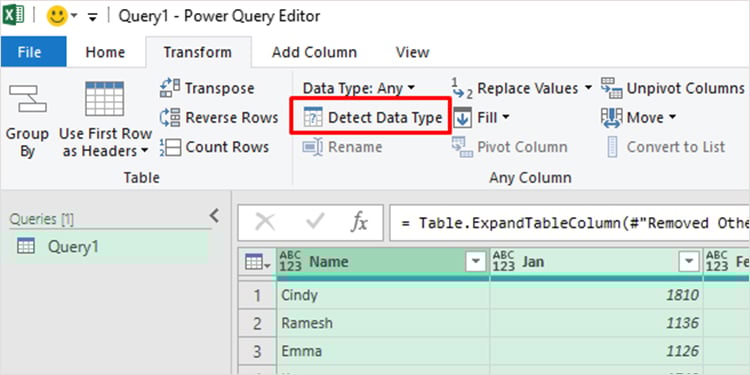
Task: Use First Row as Headers button
Action: (x=105, y=119)
